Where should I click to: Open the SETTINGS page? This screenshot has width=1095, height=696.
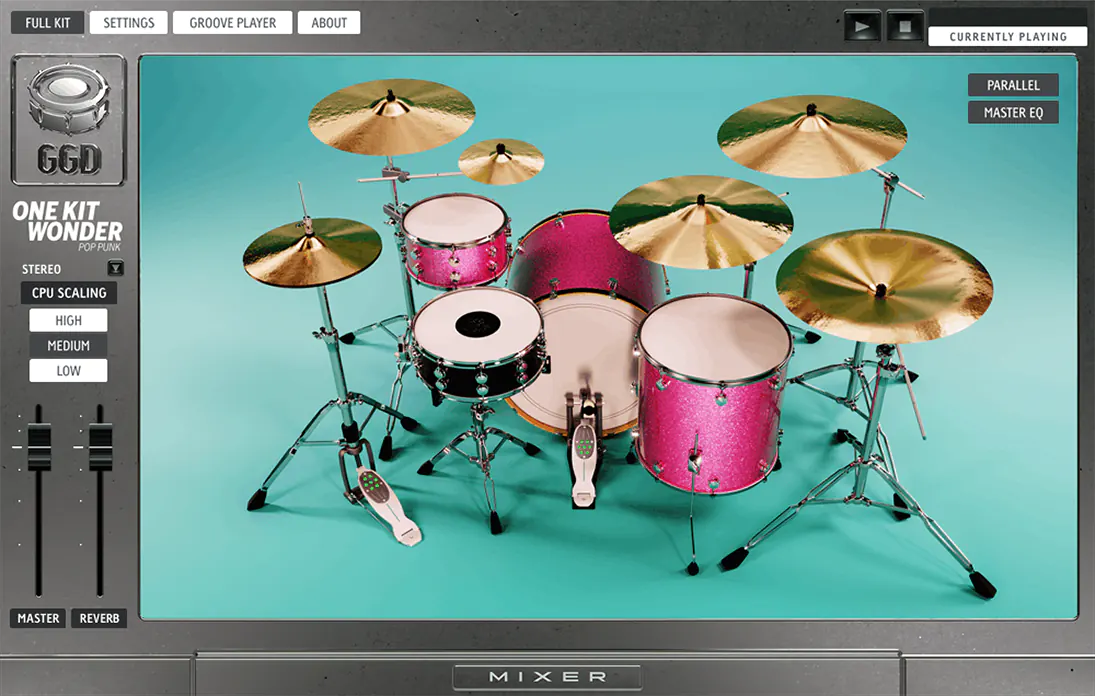point(128,21)
